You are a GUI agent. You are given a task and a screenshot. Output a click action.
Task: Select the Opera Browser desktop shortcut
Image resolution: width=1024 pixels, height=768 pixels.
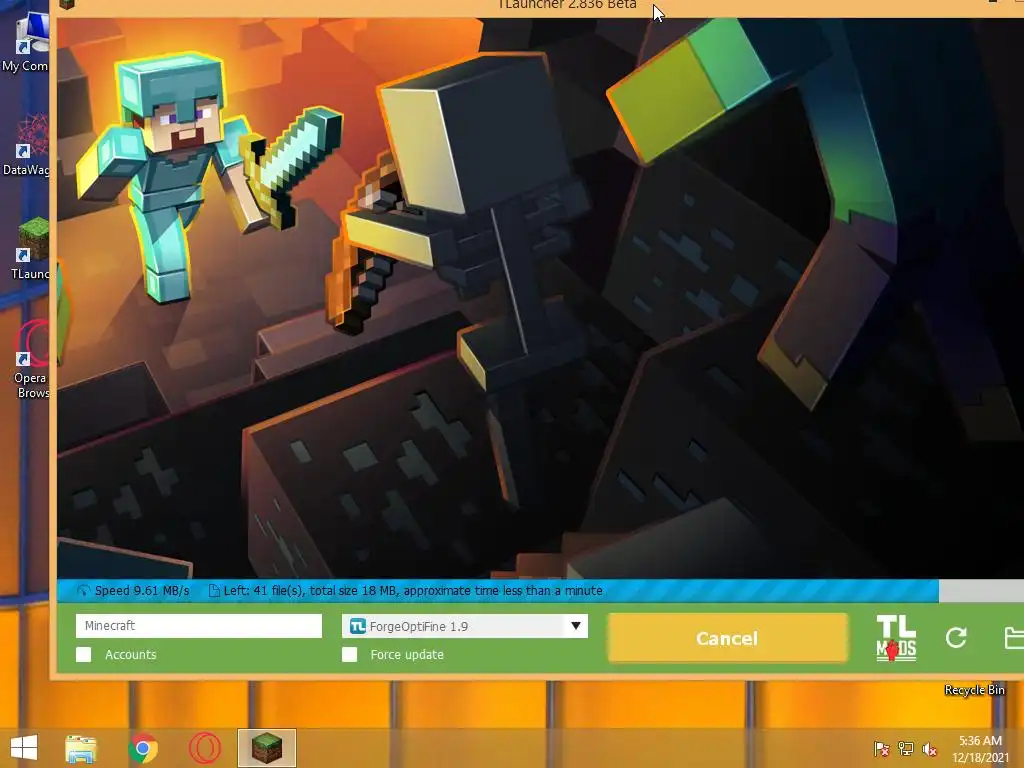coord(30,359)
